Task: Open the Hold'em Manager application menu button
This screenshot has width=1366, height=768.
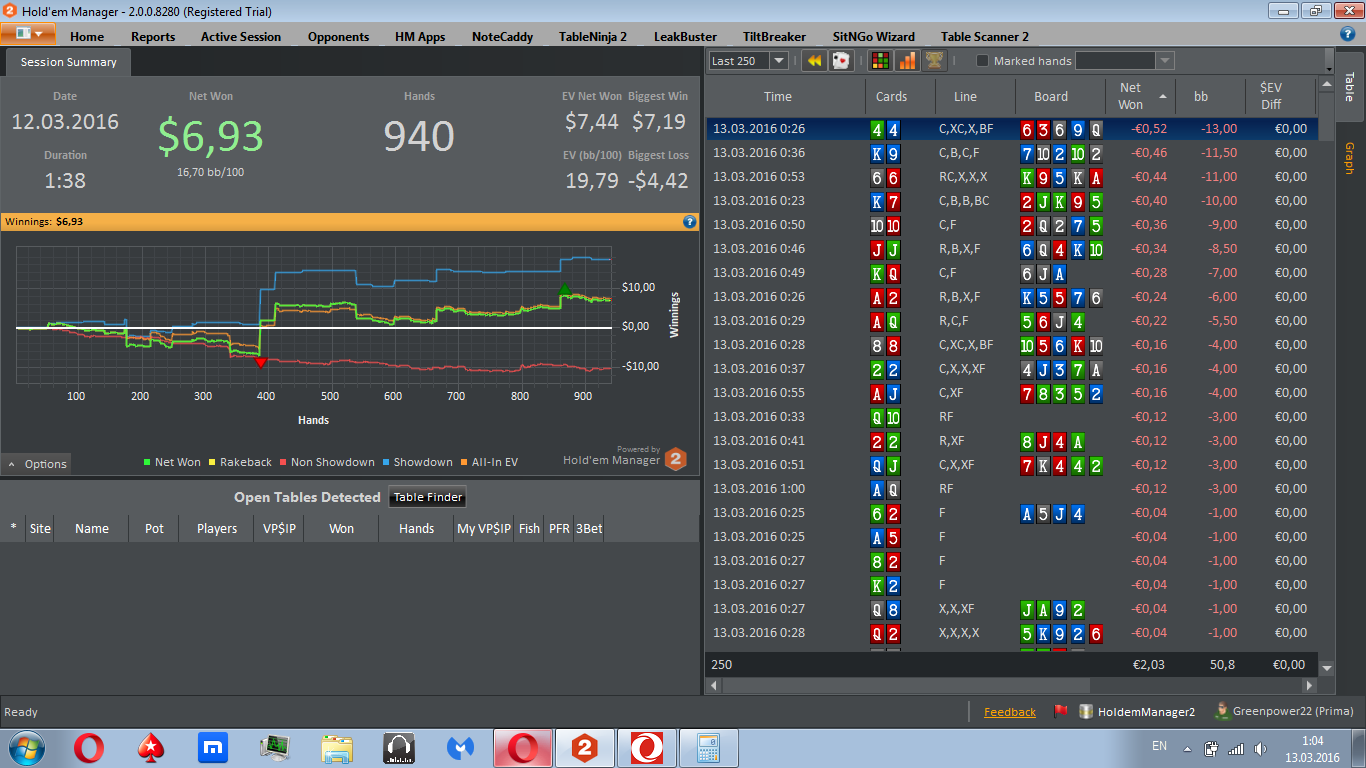Action: point(28,34)
